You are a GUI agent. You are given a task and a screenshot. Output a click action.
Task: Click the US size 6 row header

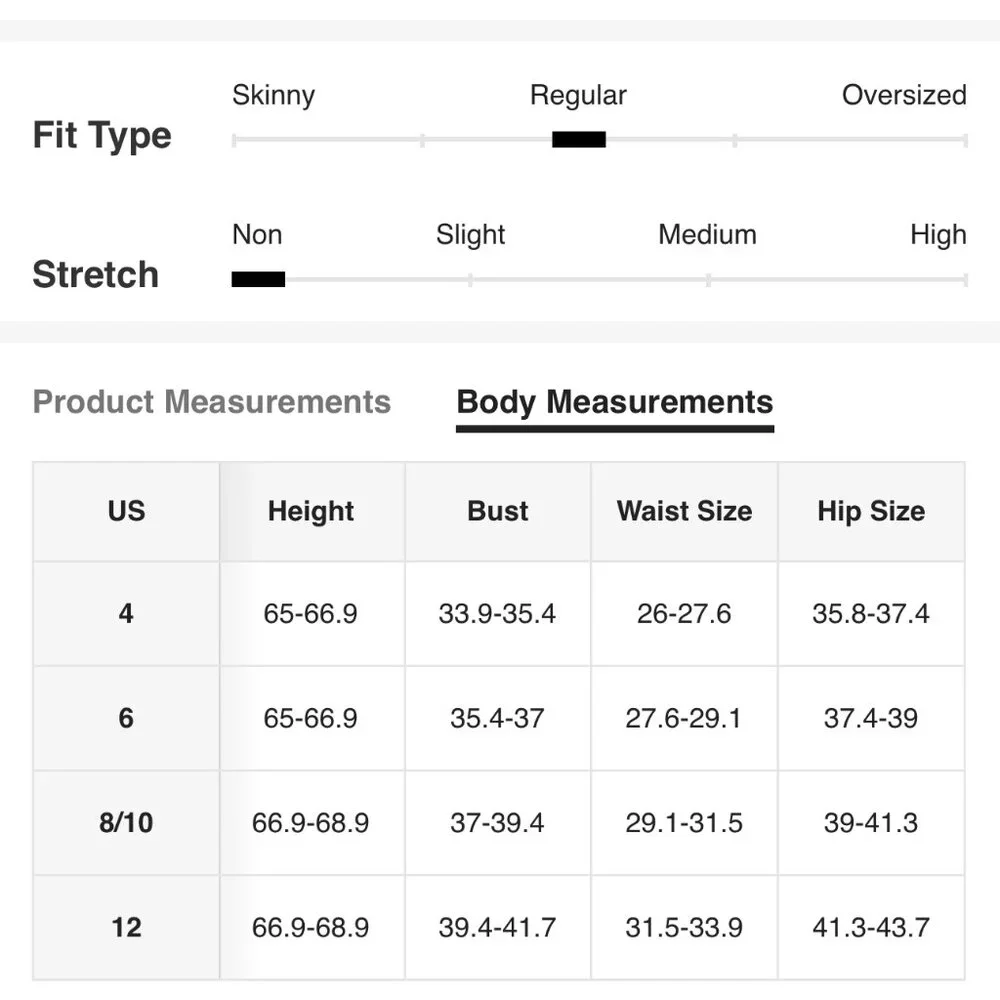[126, 718]
